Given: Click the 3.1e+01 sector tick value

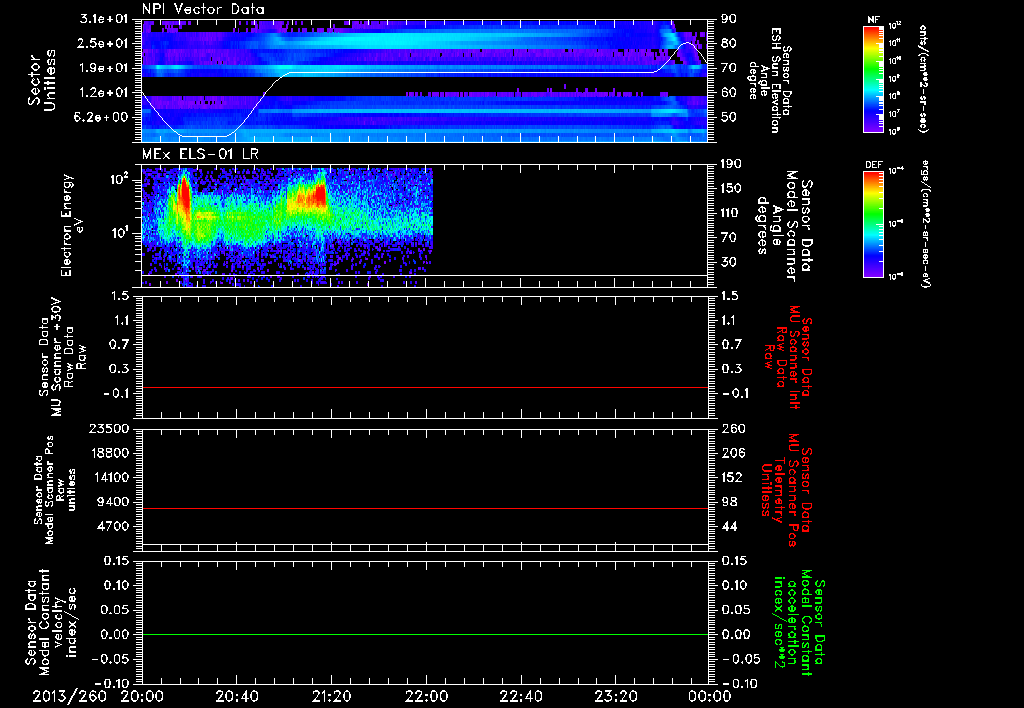Looking at the screenshot, I should tap(104, 19).
